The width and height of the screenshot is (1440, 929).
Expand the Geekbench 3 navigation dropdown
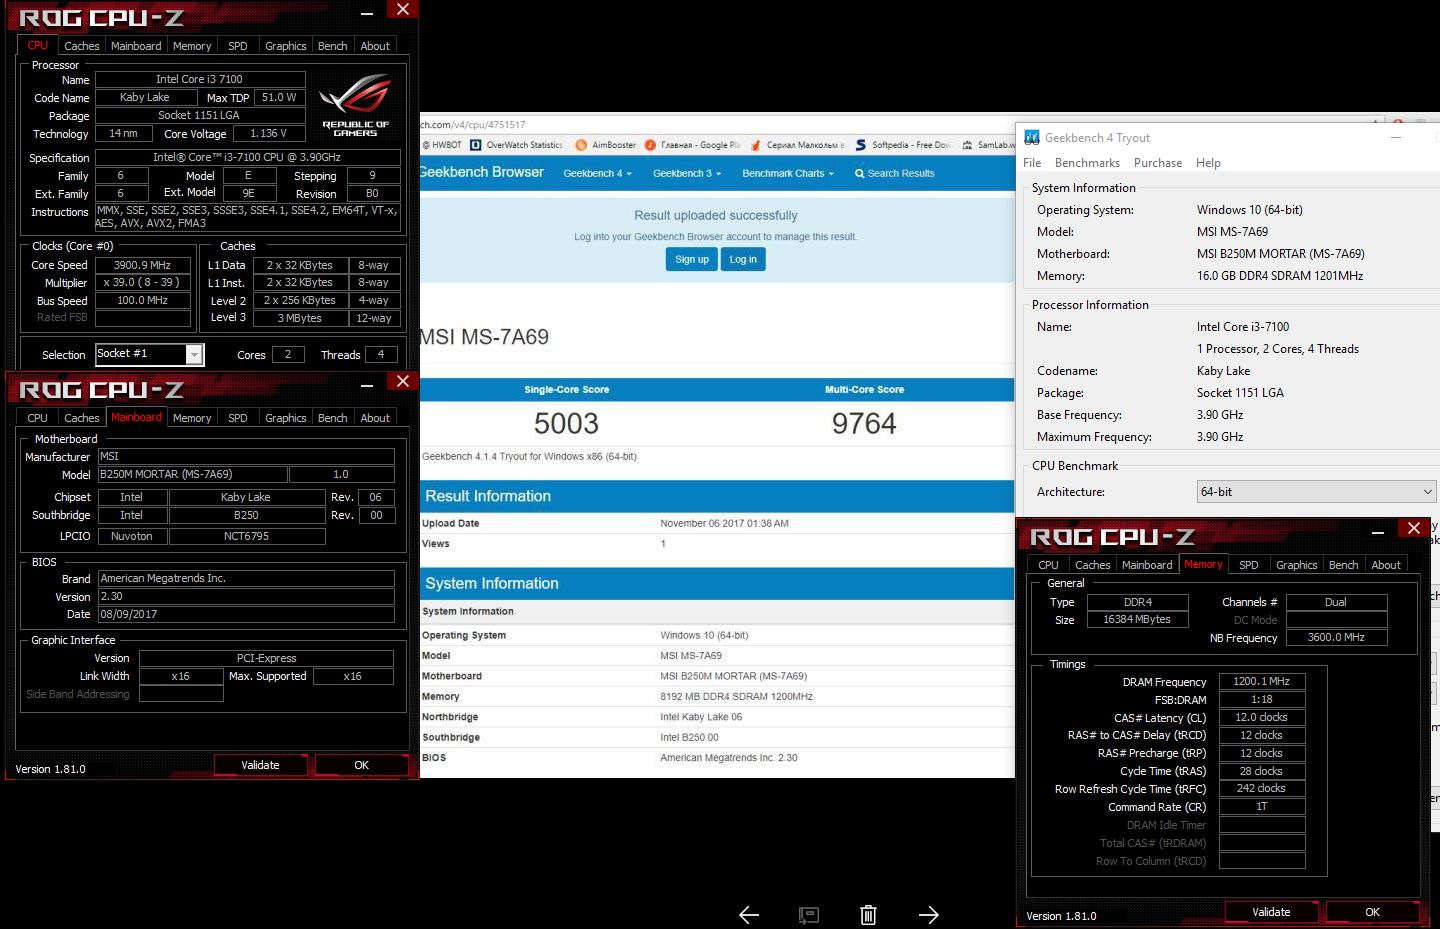(x=687, y=173)
